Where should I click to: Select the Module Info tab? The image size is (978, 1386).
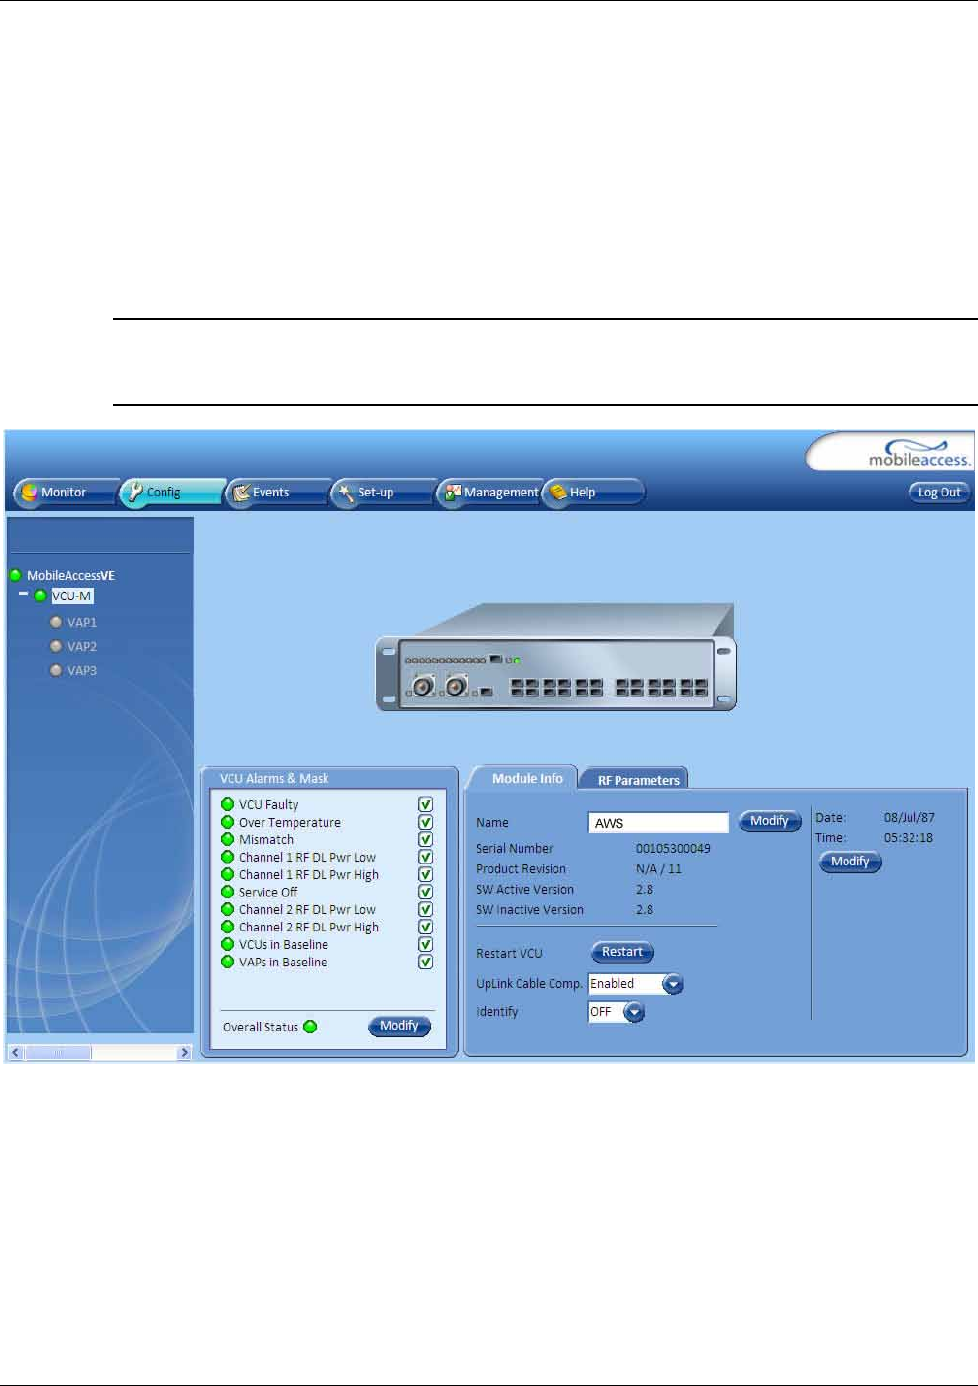click(x=526, y=778)
